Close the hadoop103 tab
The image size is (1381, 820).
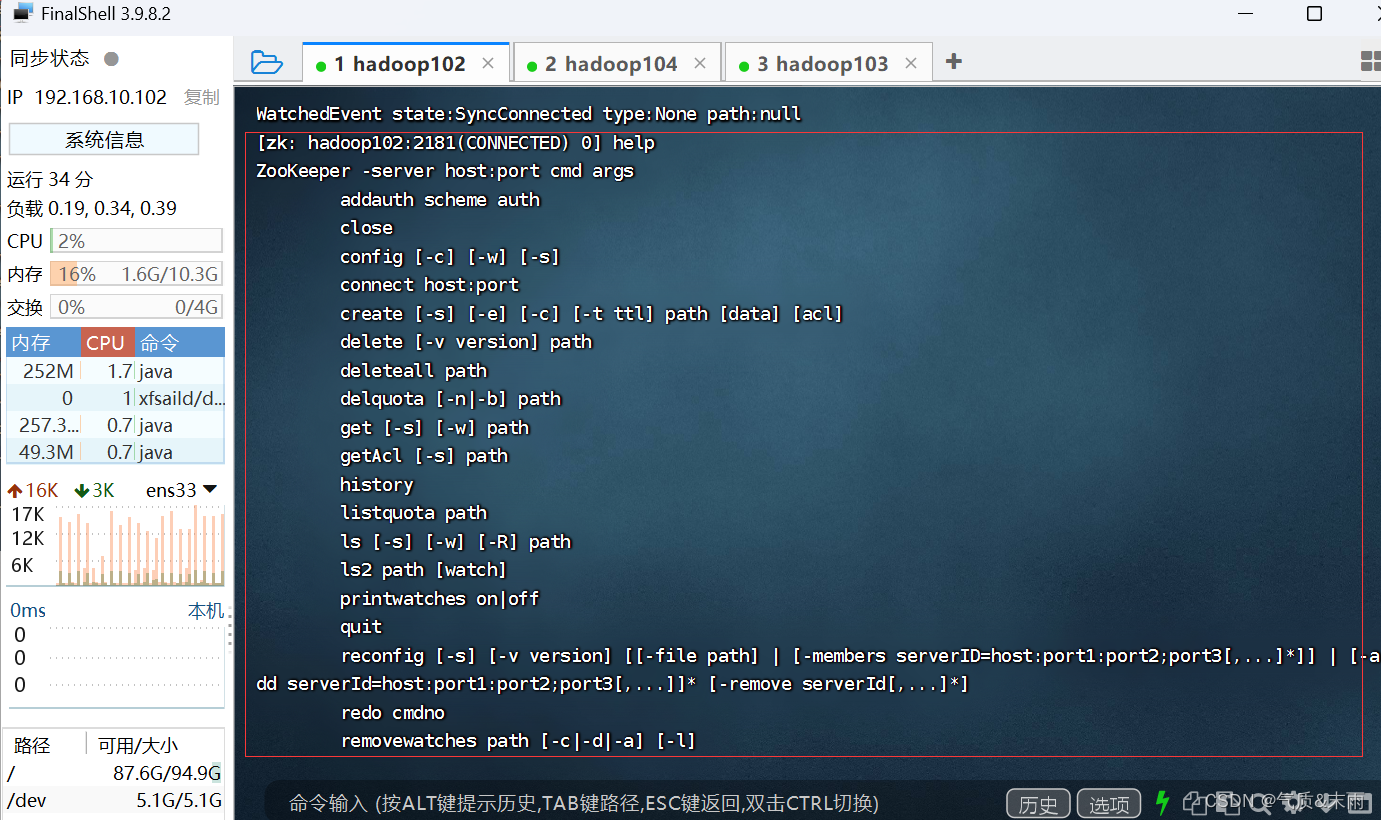click(911, 63)
